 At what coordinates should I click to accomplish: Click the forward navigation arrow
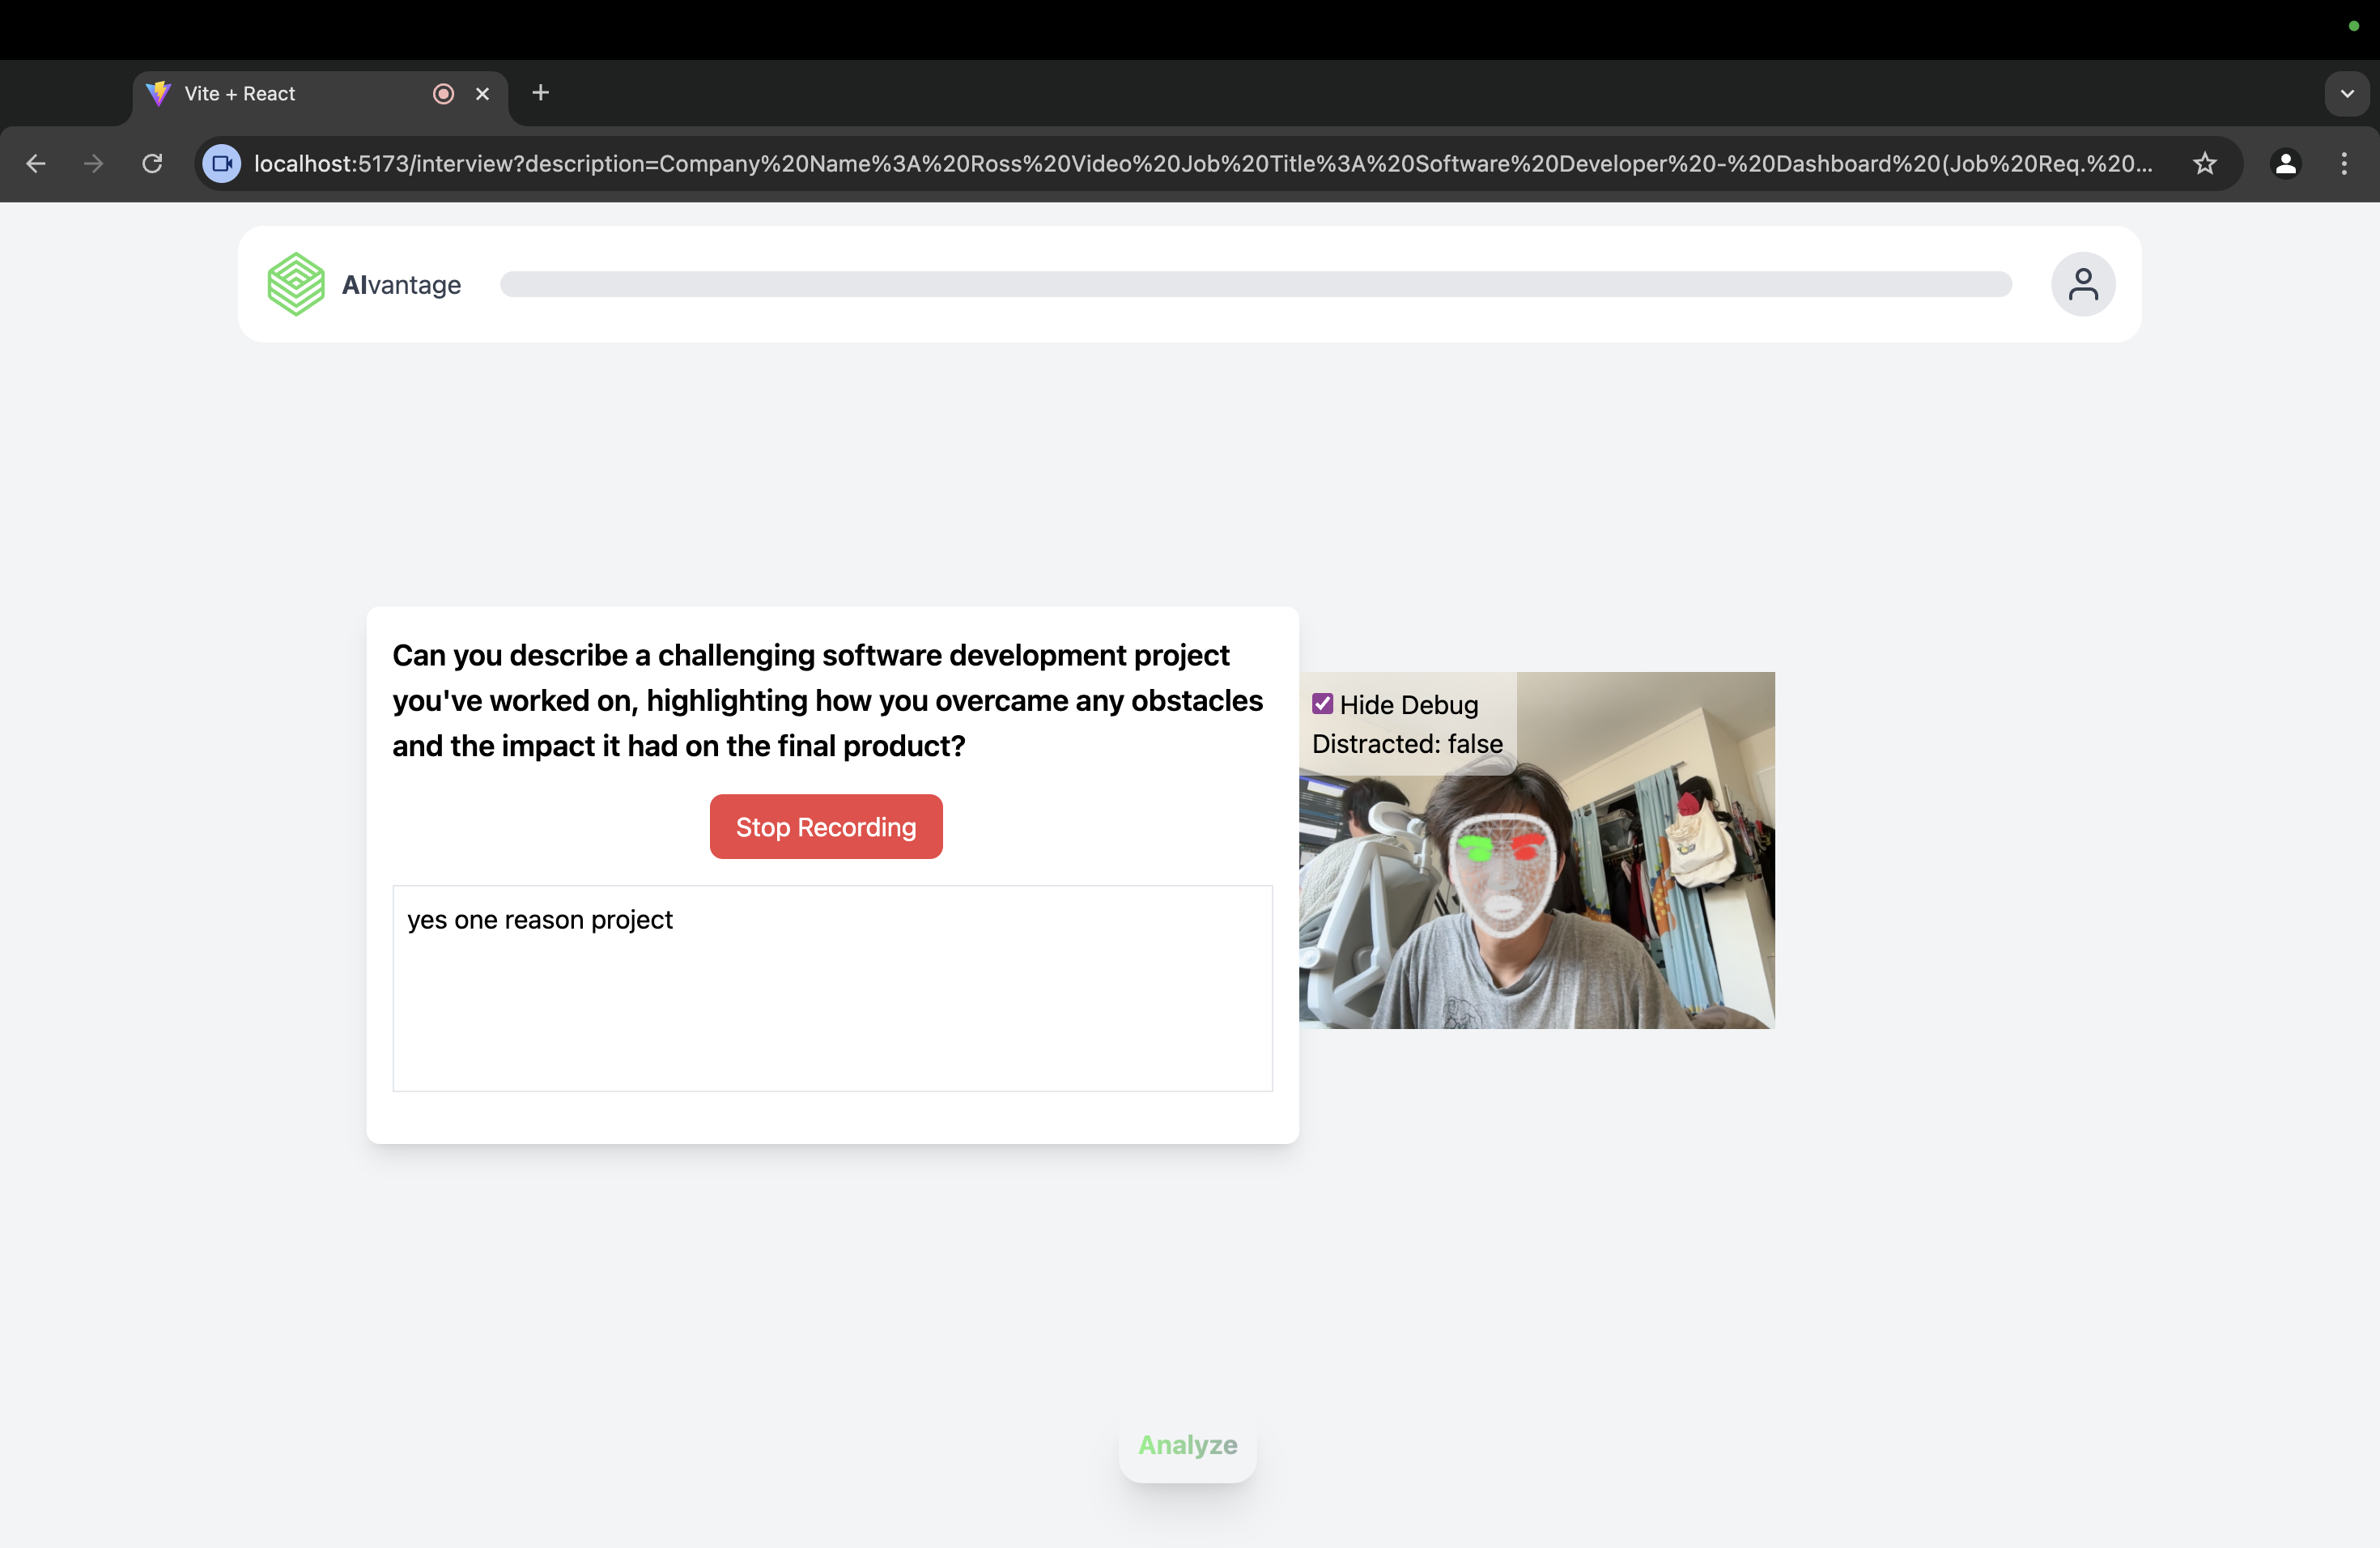[x=94, y=163]
